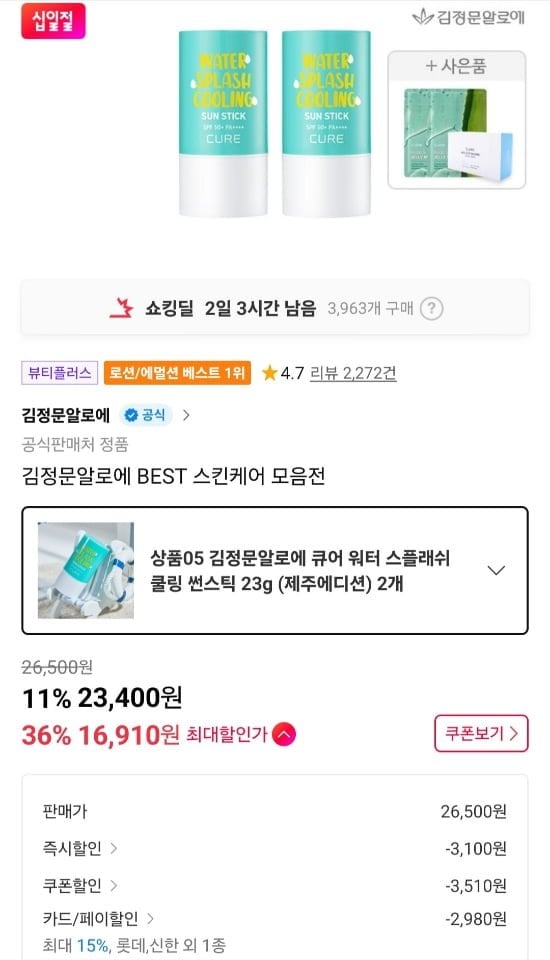Open the 쿠폰보기 button
The height and width of the screenshot is (960, 550).
coord(481,733)
